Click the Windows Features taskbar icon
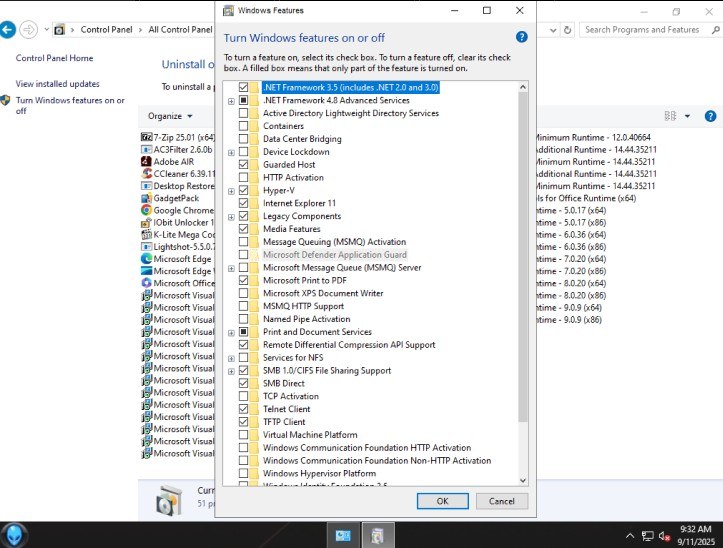Image resolution: width=723 pixels, height=548 pixels. 378,536
